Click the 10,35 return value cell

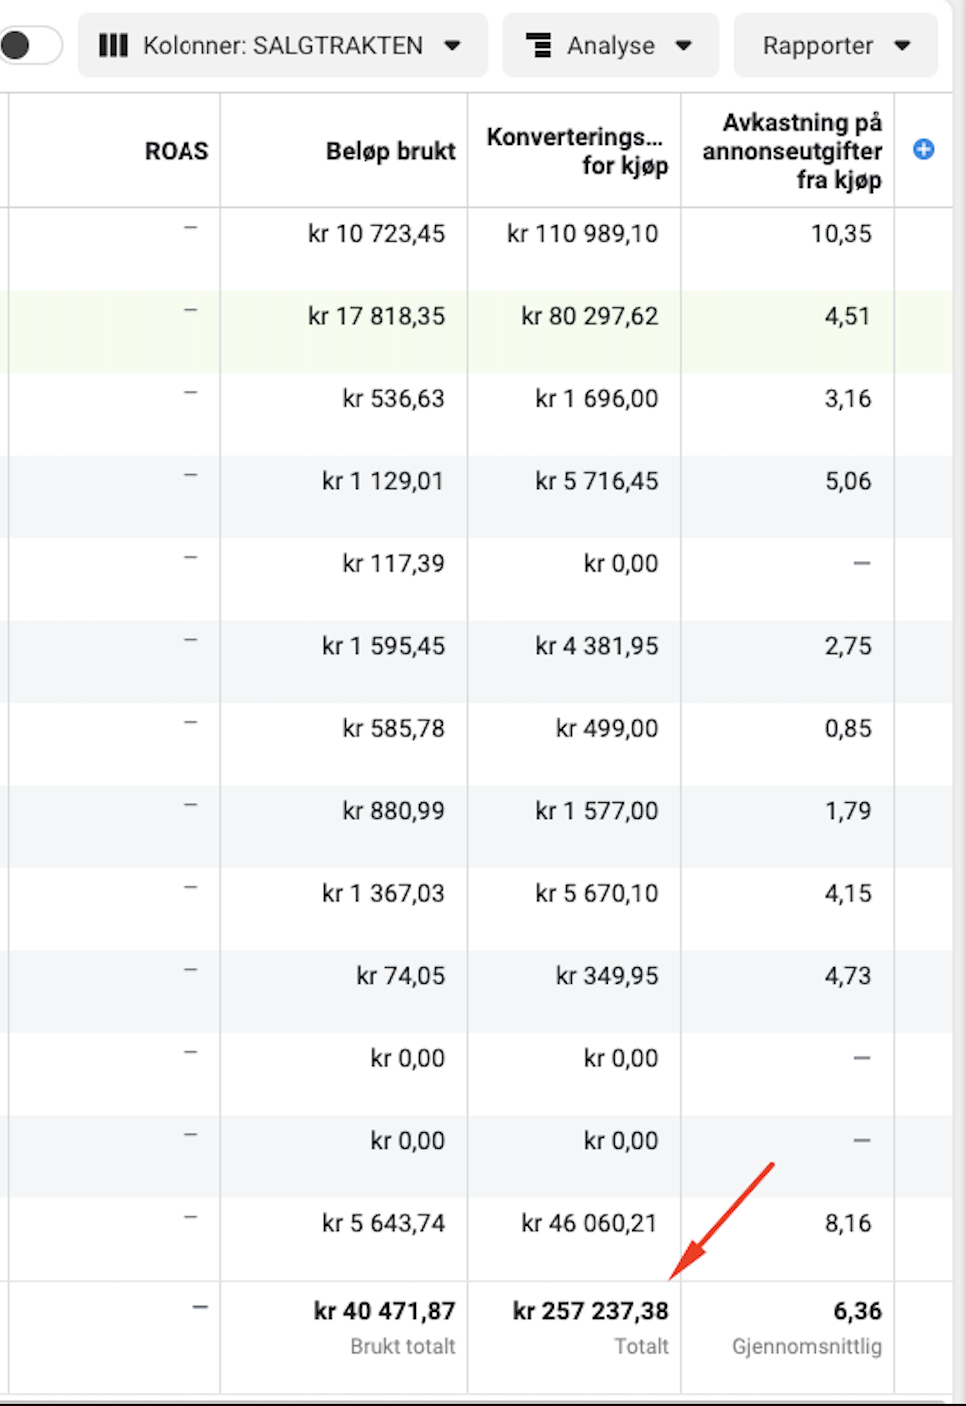click(841, 234)
